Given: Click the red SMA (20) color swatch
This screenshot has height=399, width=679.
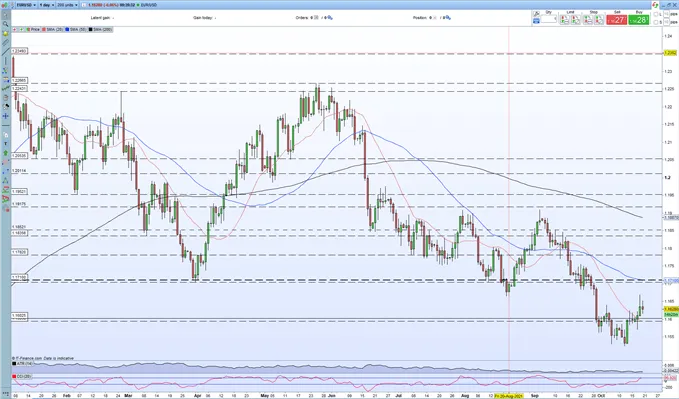Looking at the screenshot, I should click(x=44, y=29).
